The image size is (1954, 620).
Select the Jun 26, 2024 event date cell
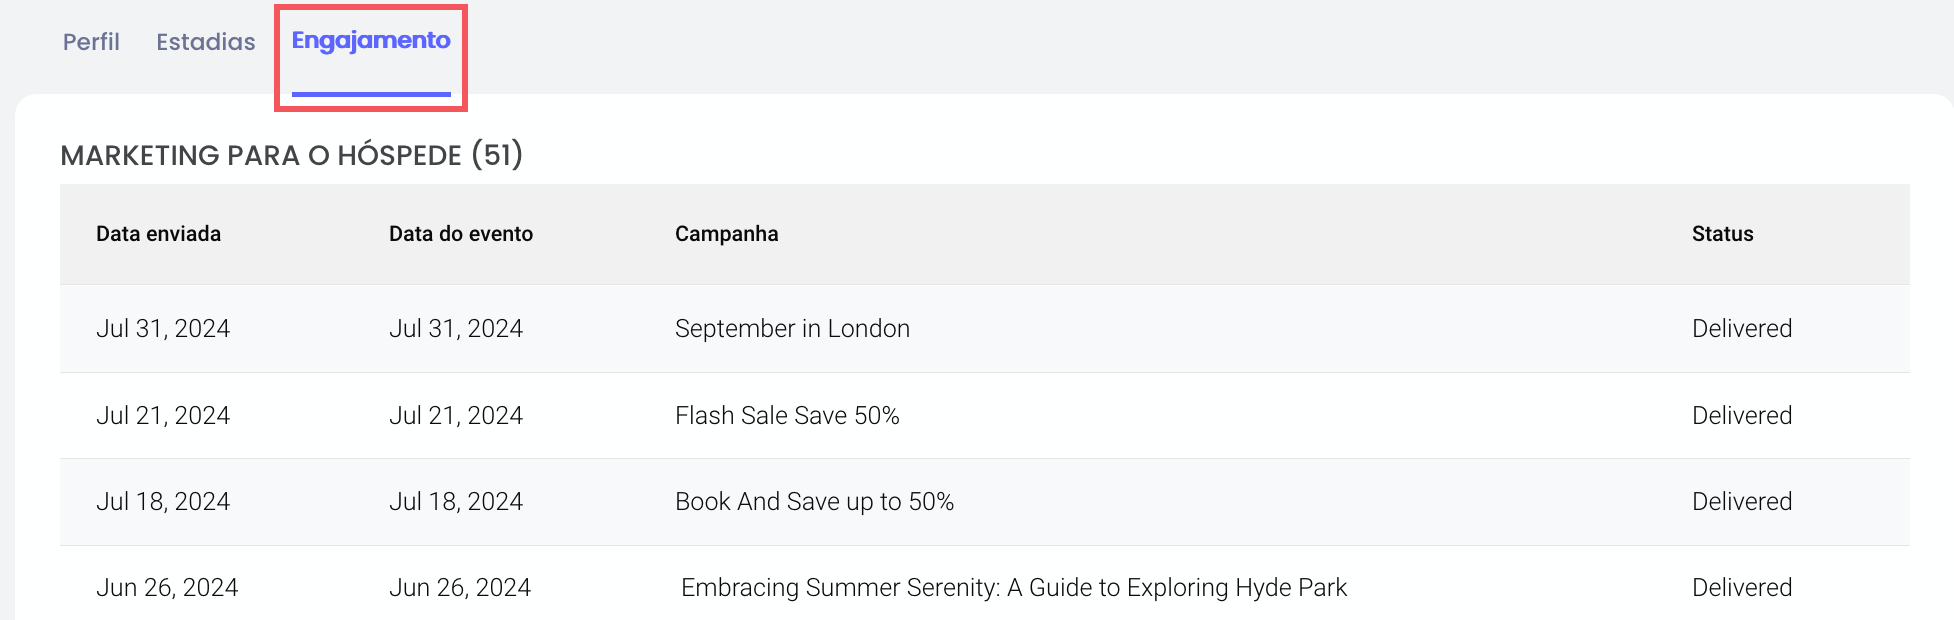click(x=460, y=588)
